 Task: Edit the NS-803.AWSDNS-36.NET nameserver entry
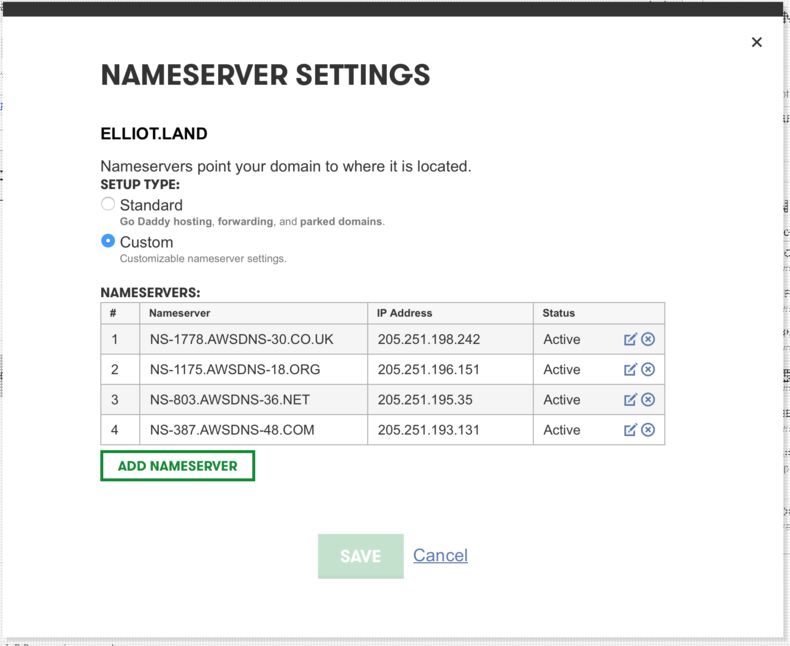tap(630, 400)
